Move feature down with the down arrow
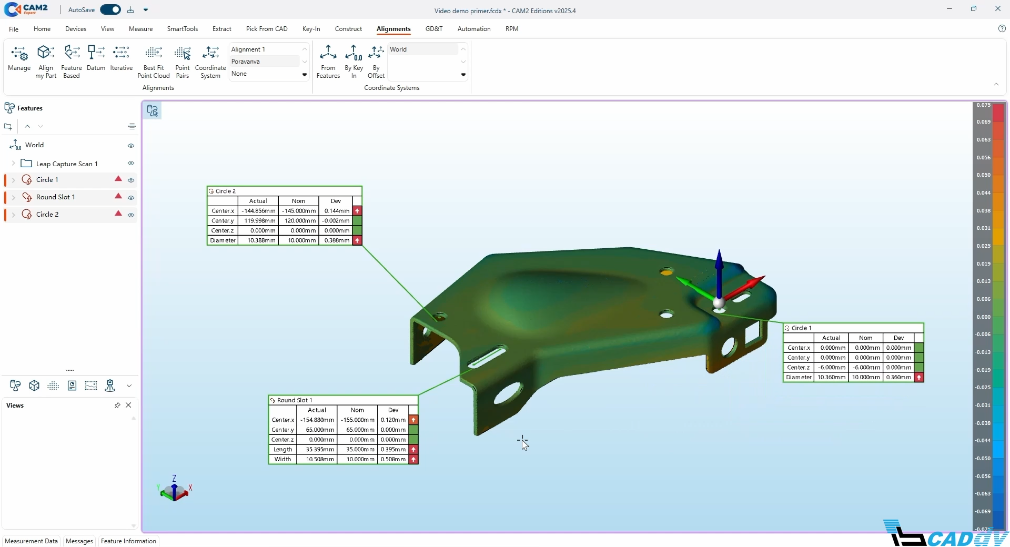Viewport: 1010px width, 547px height. tap(40, 126)
